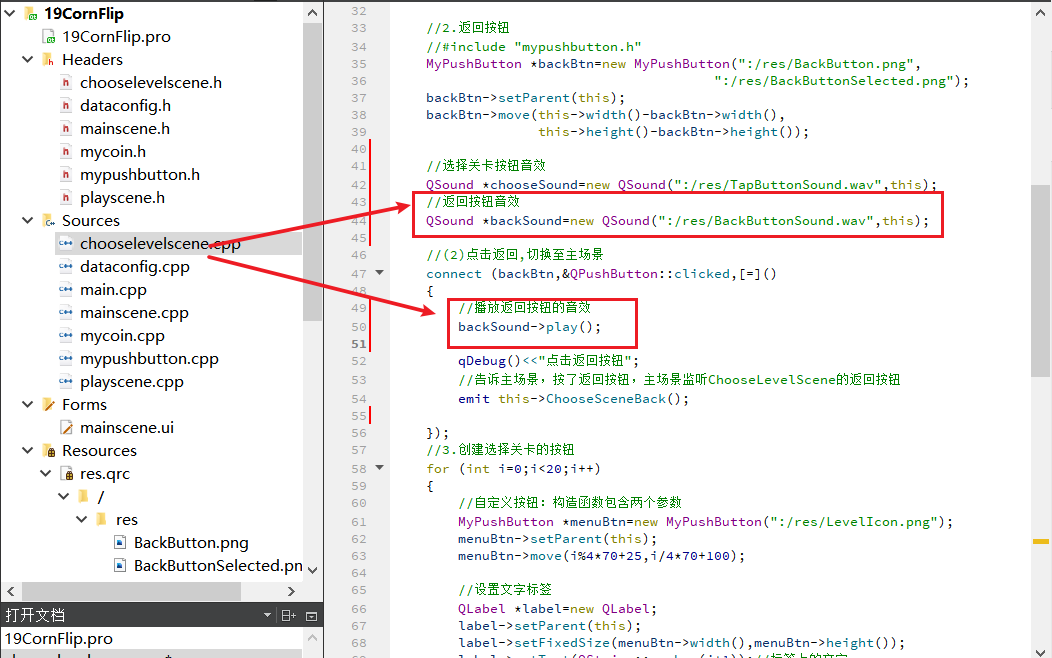The width and height of the screenshot is (1052, 658).
Task: Open mypushbutton.cpp source file
Action: [150, 358]
